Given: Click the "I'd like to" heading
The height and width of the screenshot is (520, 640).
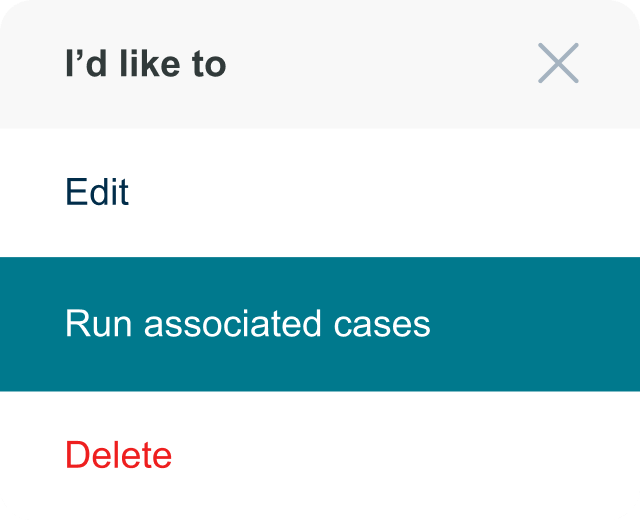Looking at the screenshot, I should click(146, 64).
